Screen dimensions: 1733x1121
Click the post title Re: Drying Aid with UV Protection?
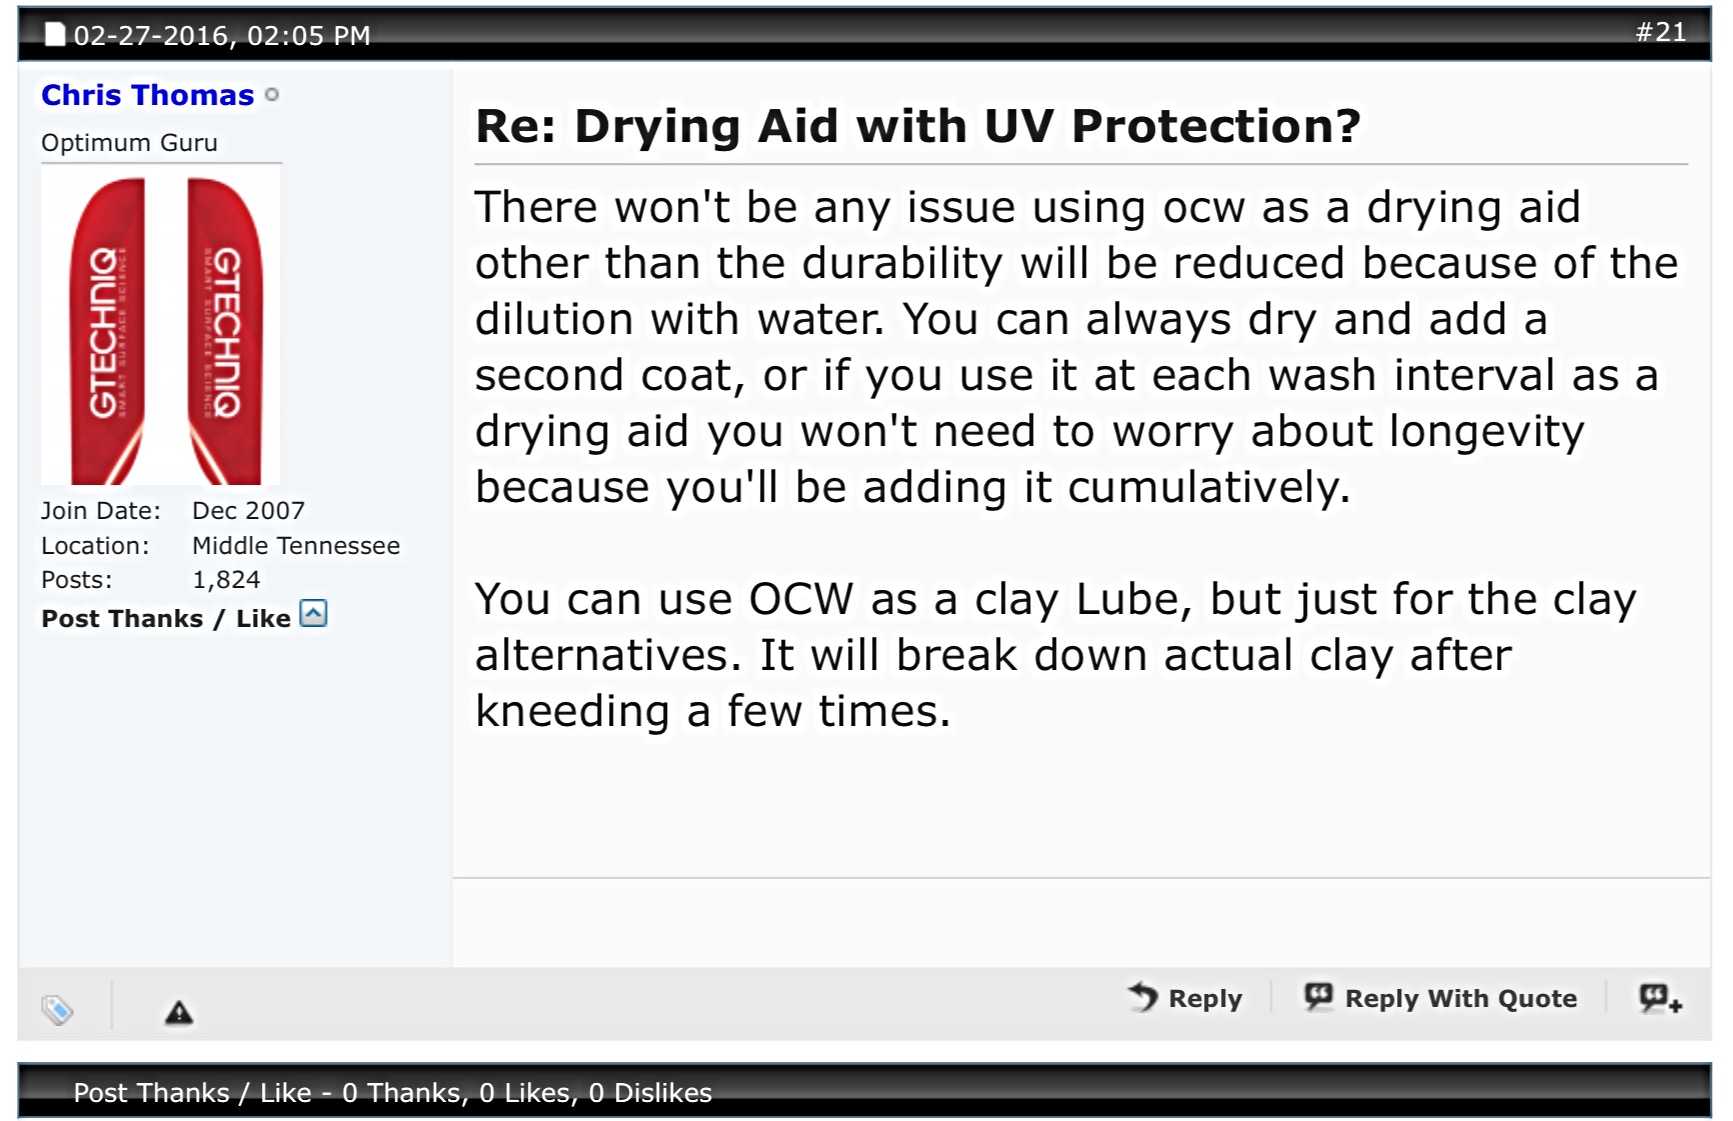coord(918,126)
